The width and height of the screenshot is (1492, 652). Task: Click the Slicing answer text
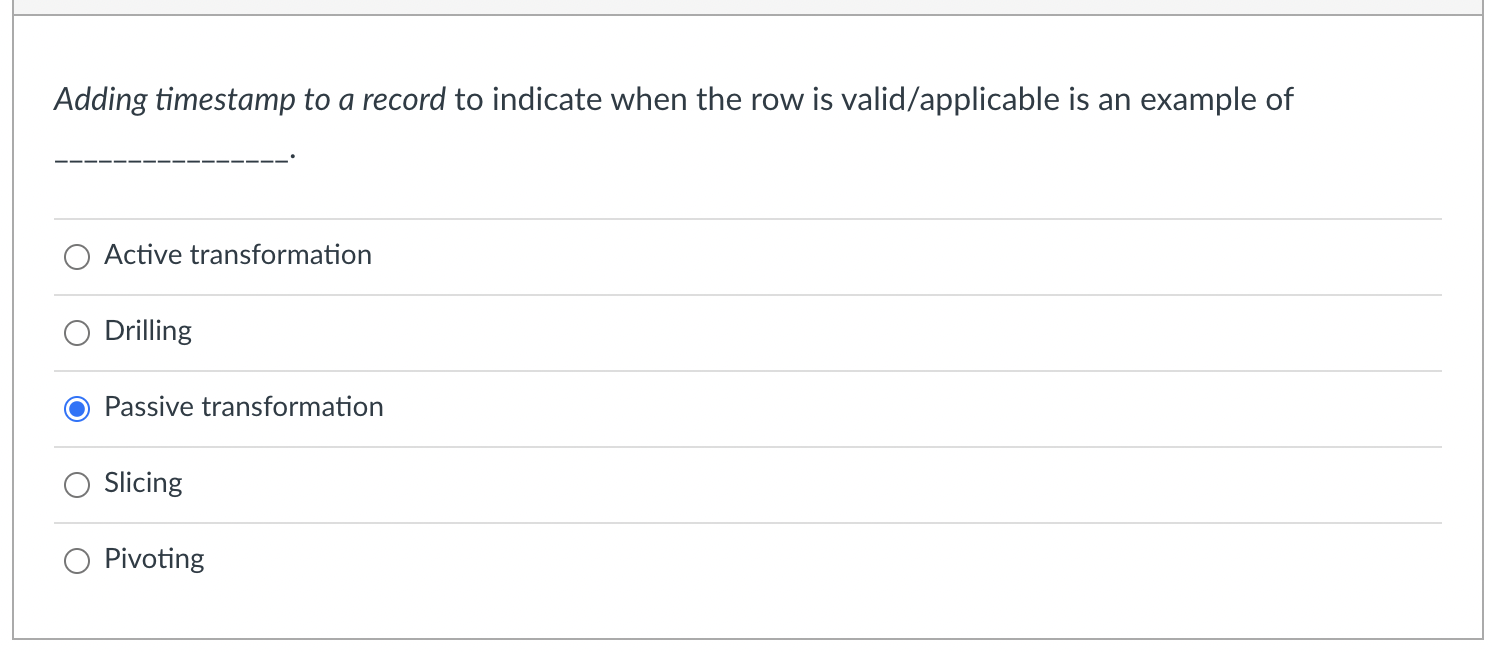tap(143, 483)
